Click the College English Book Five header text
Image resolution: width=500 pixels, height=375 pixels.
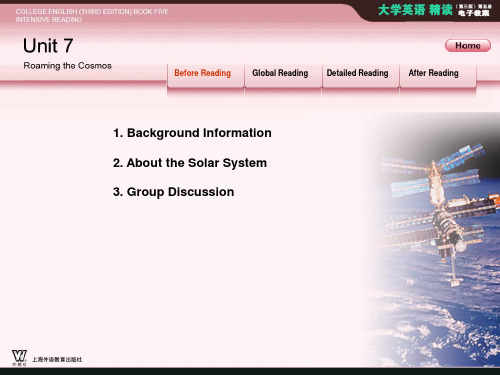[92, 15]
